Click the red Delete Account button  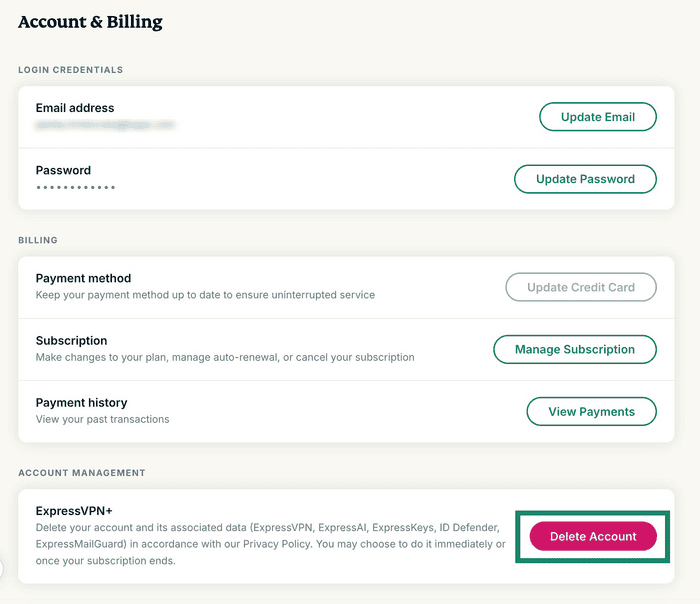[593, 536]
